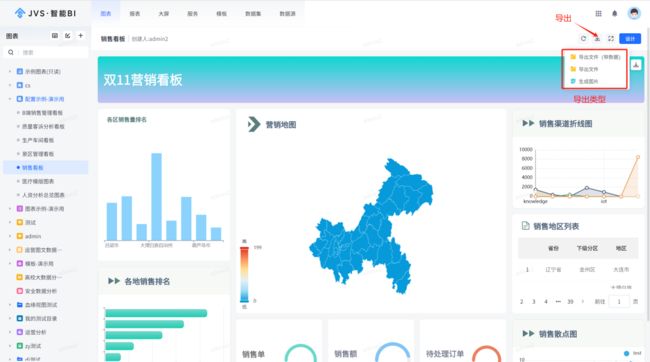
Task: Expand the 图表示例-演示用 tree node
Action: (10, 209)
